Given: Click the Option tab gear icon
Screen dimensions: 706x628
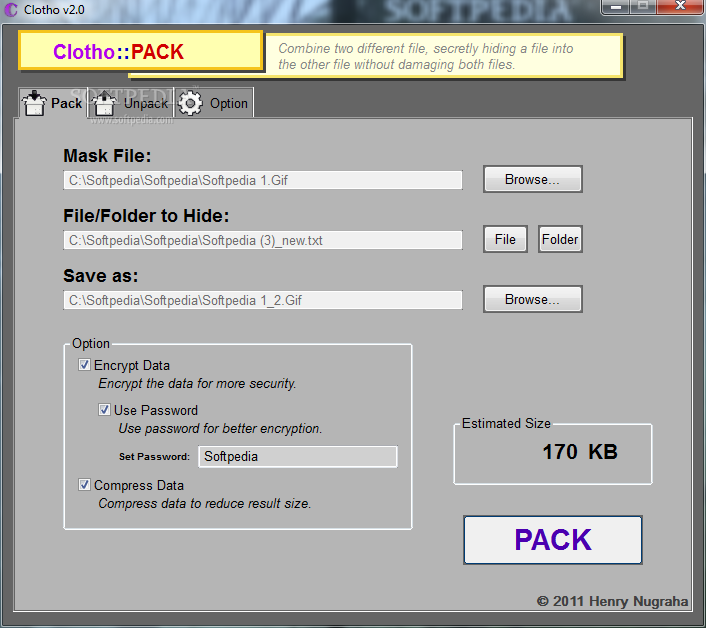Looking at the screenshot, I should 190,103.
